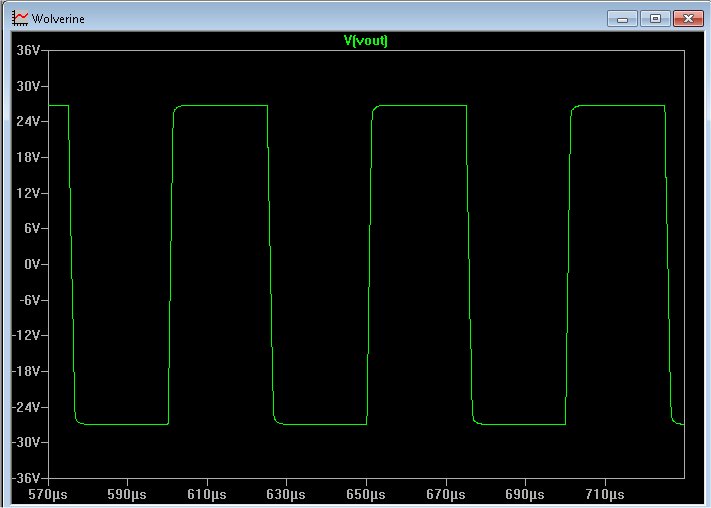The image size is (711, 508).
Task: Click the 18V vertical axis label
Action: point(28,157)
